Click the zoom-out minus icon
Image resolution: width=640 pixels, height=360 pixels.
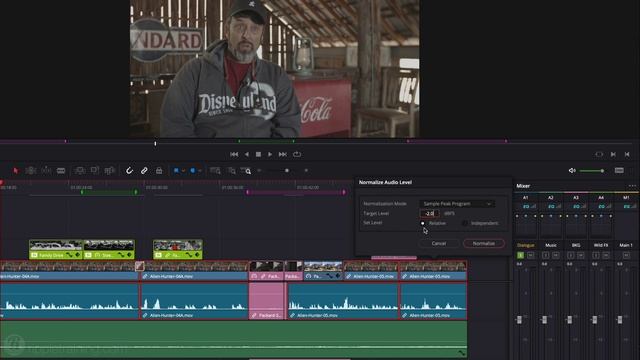click(259, 171)
